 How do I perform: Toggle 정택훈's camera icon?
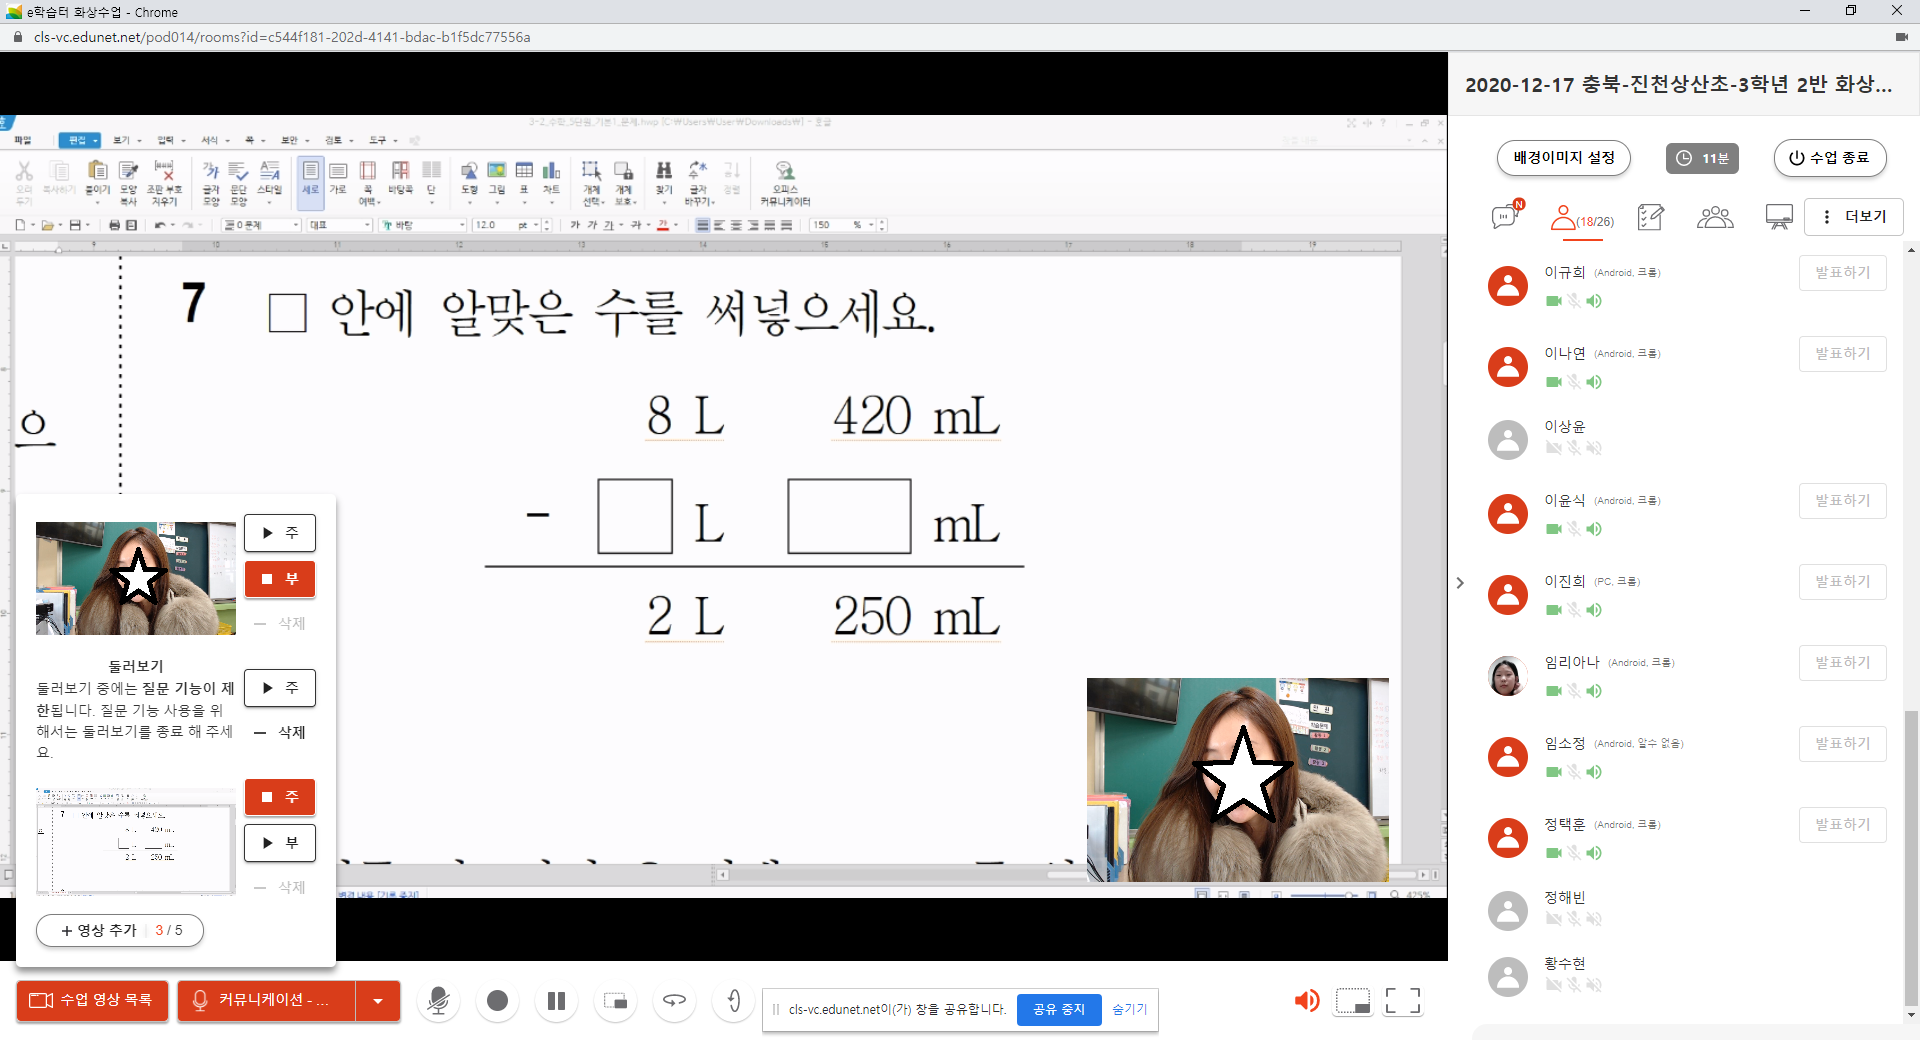[x=1554, y=853]
